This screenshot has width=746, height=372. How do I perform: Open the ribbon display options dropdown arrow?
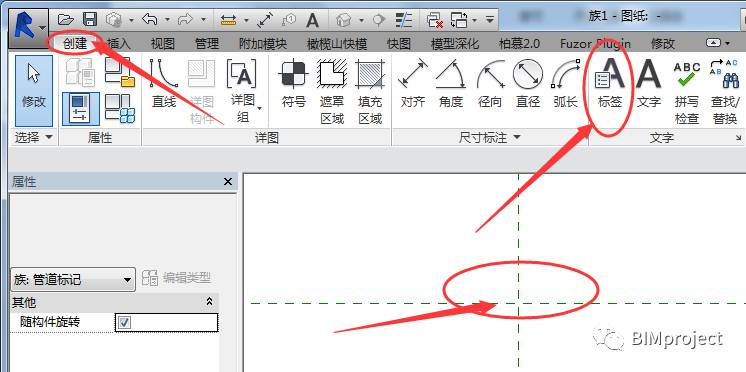(728, 43)
